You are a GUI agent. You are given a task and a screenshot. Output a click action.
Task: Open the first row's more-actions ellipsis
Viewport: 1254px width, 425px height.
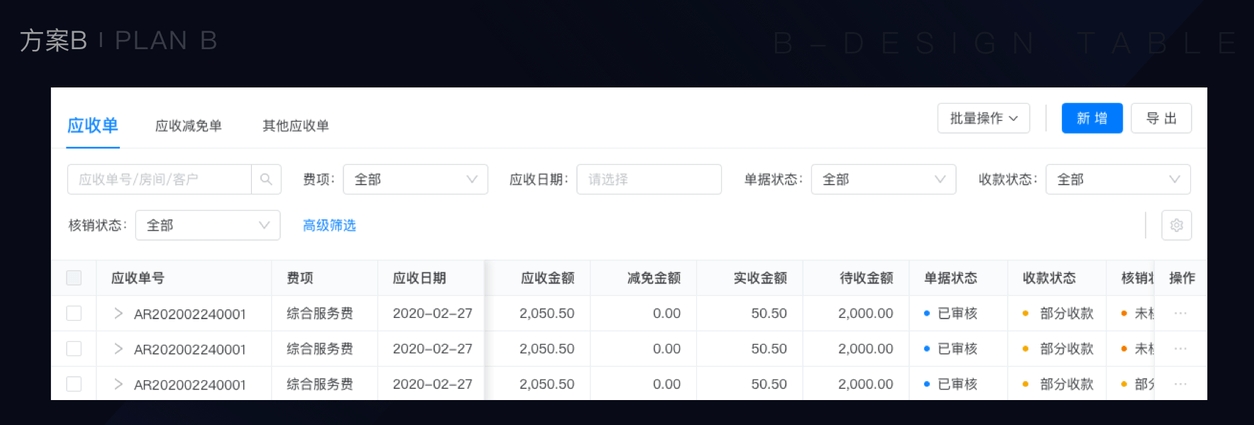[1180, 314]
